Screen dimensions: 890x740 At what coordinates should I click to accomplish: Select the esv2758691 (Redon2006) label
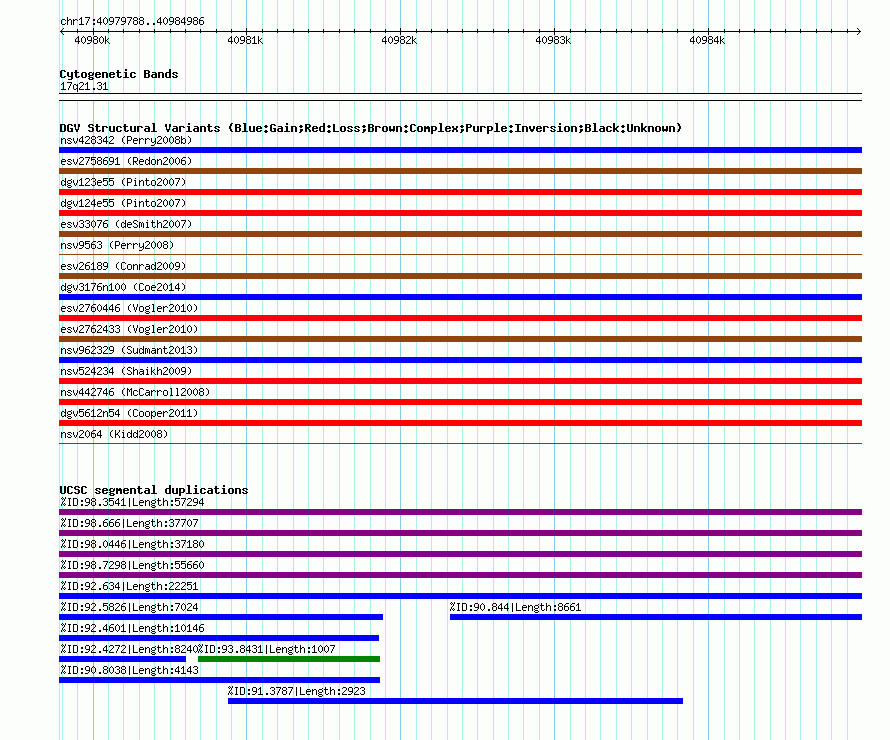tap(126, 161)
